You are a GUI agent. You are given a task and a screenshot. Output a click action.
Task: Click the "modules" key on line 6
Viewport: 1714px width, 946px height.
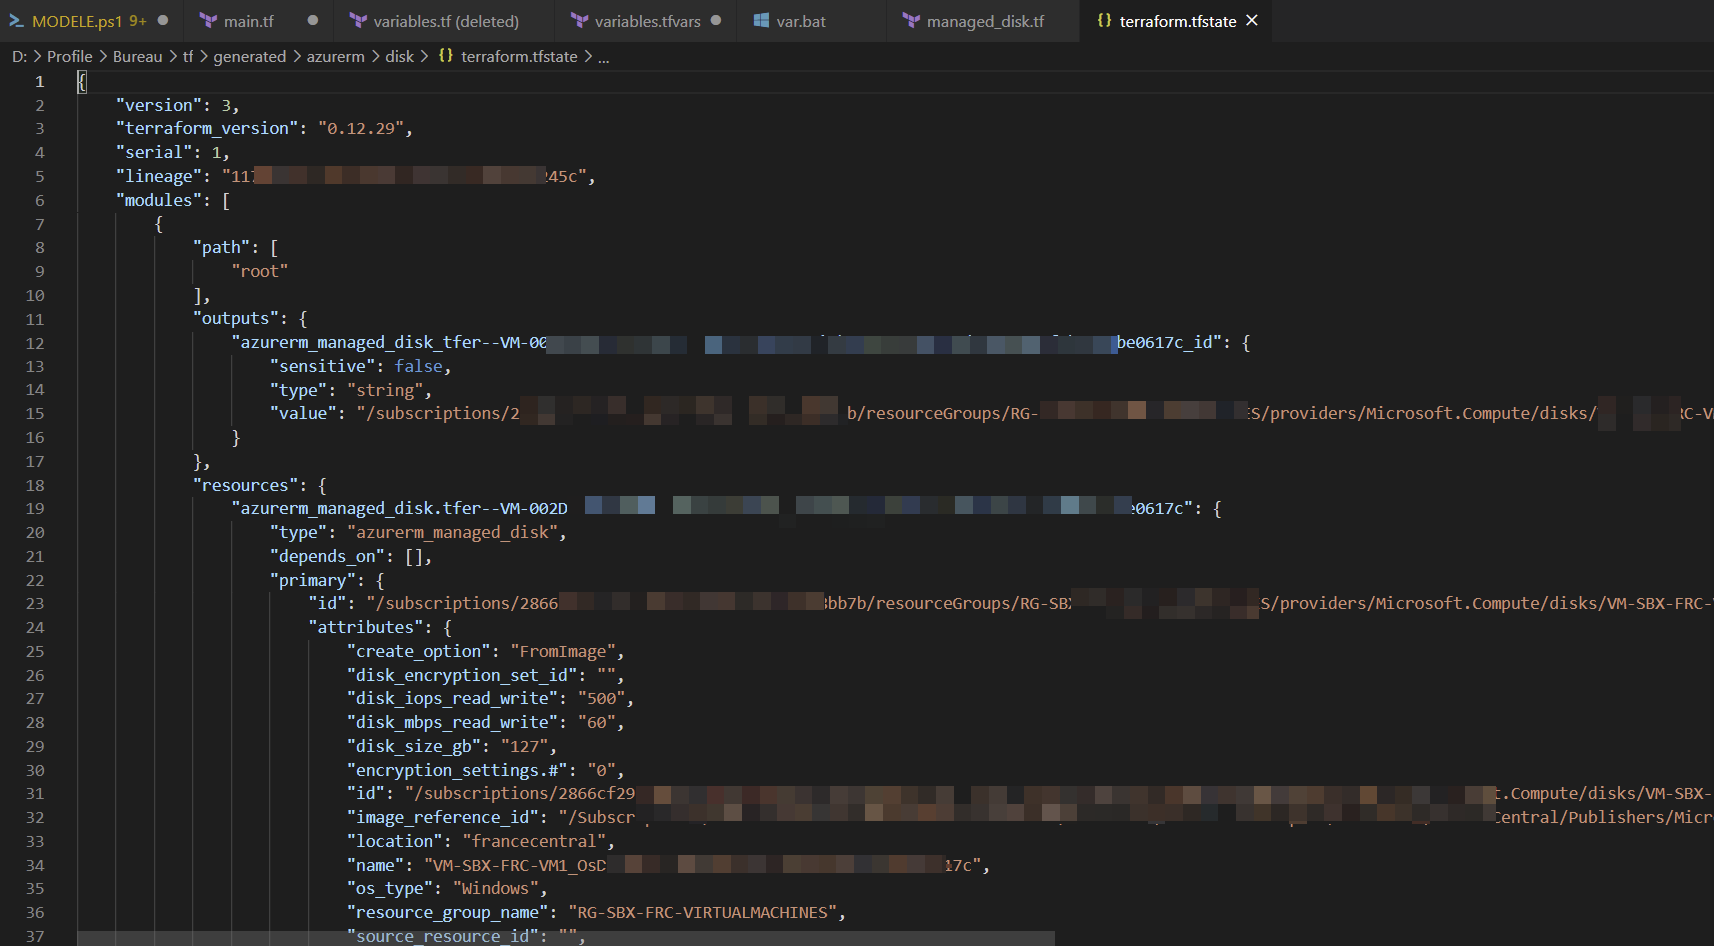pos(159,200)
